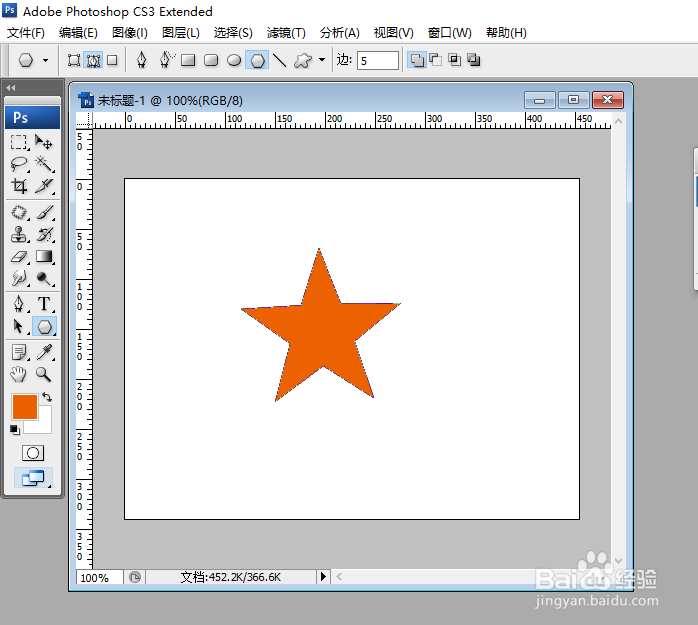Open geometry options dropdown arrow
Screen dimensions: 698x625
click(322, 60)
